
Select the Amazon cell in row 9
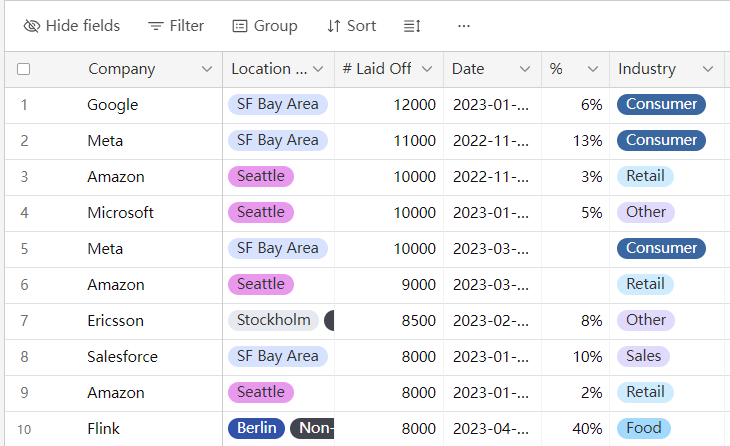pyautogui.click(x=114, y=393)
